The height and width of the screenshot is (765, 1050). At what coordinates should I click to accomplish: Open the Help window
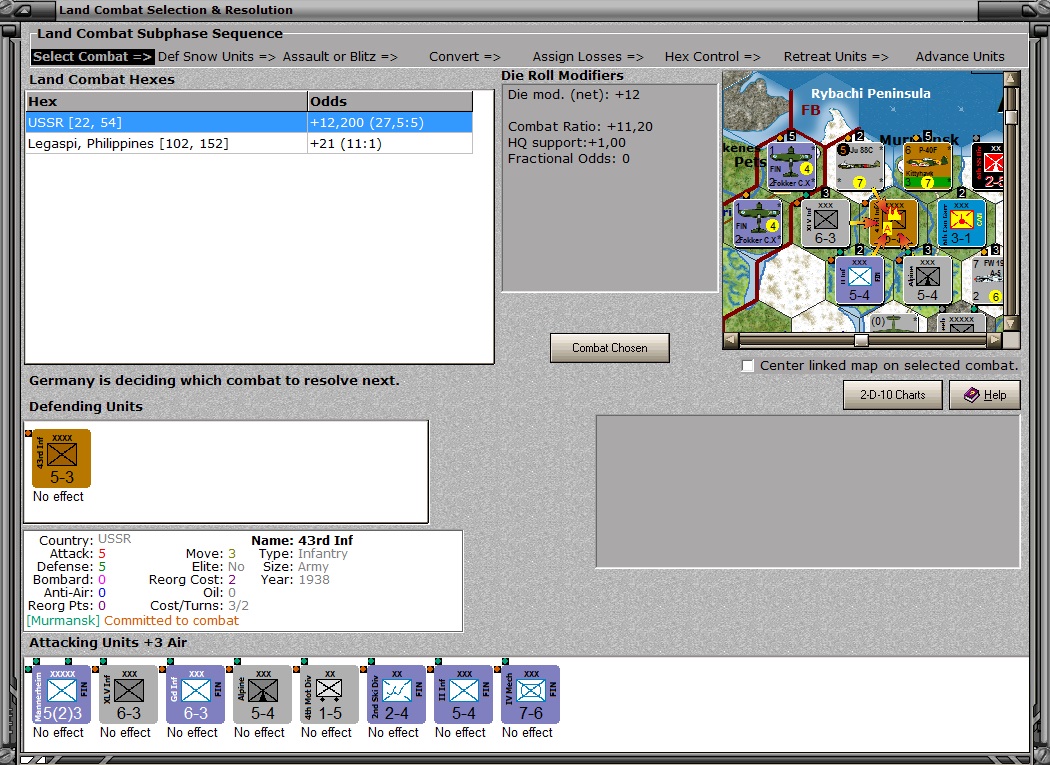(x=984, y=395)
